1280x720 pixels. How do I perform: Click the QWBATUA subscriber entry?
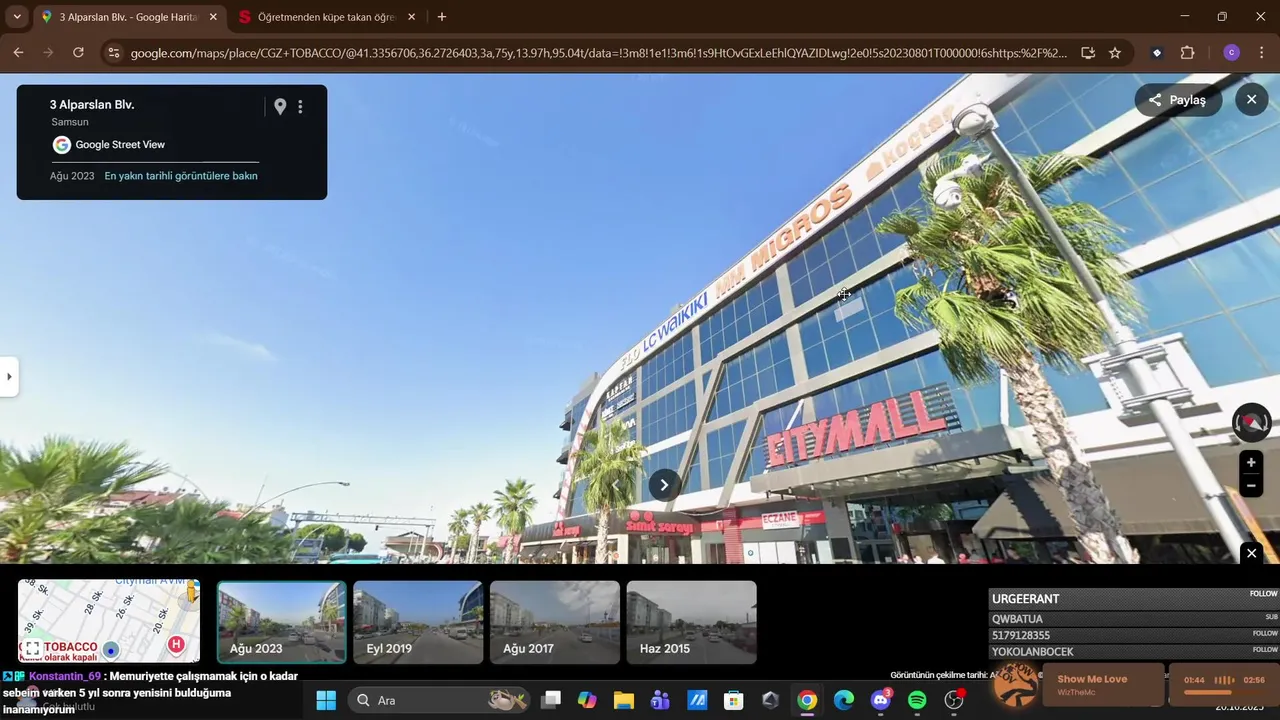pyautogui.click(x=1134, y=619)
